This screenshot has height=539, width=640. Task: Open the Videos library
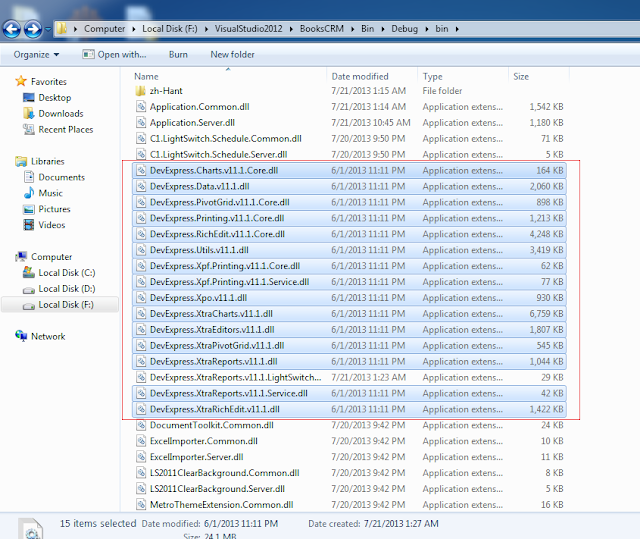(x=52, y=225)
